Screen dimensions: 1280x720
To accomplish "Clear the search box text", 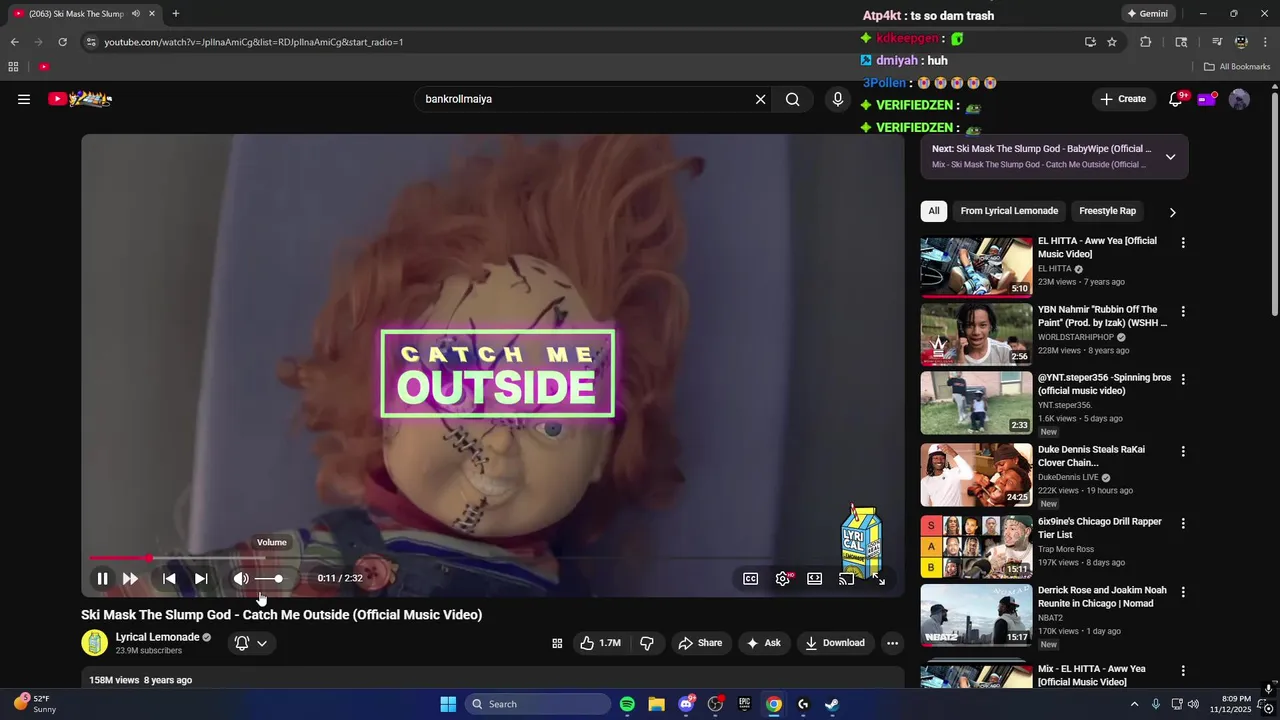I will point(760,99).
